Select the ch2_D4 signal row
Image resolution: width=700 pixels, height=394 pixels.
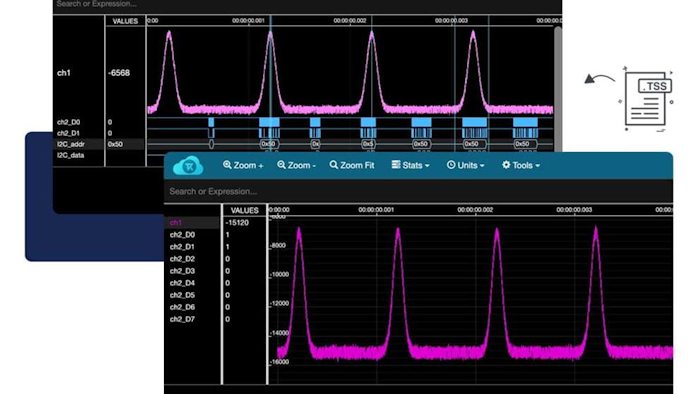pyautogui.click(x=182, y=283)
